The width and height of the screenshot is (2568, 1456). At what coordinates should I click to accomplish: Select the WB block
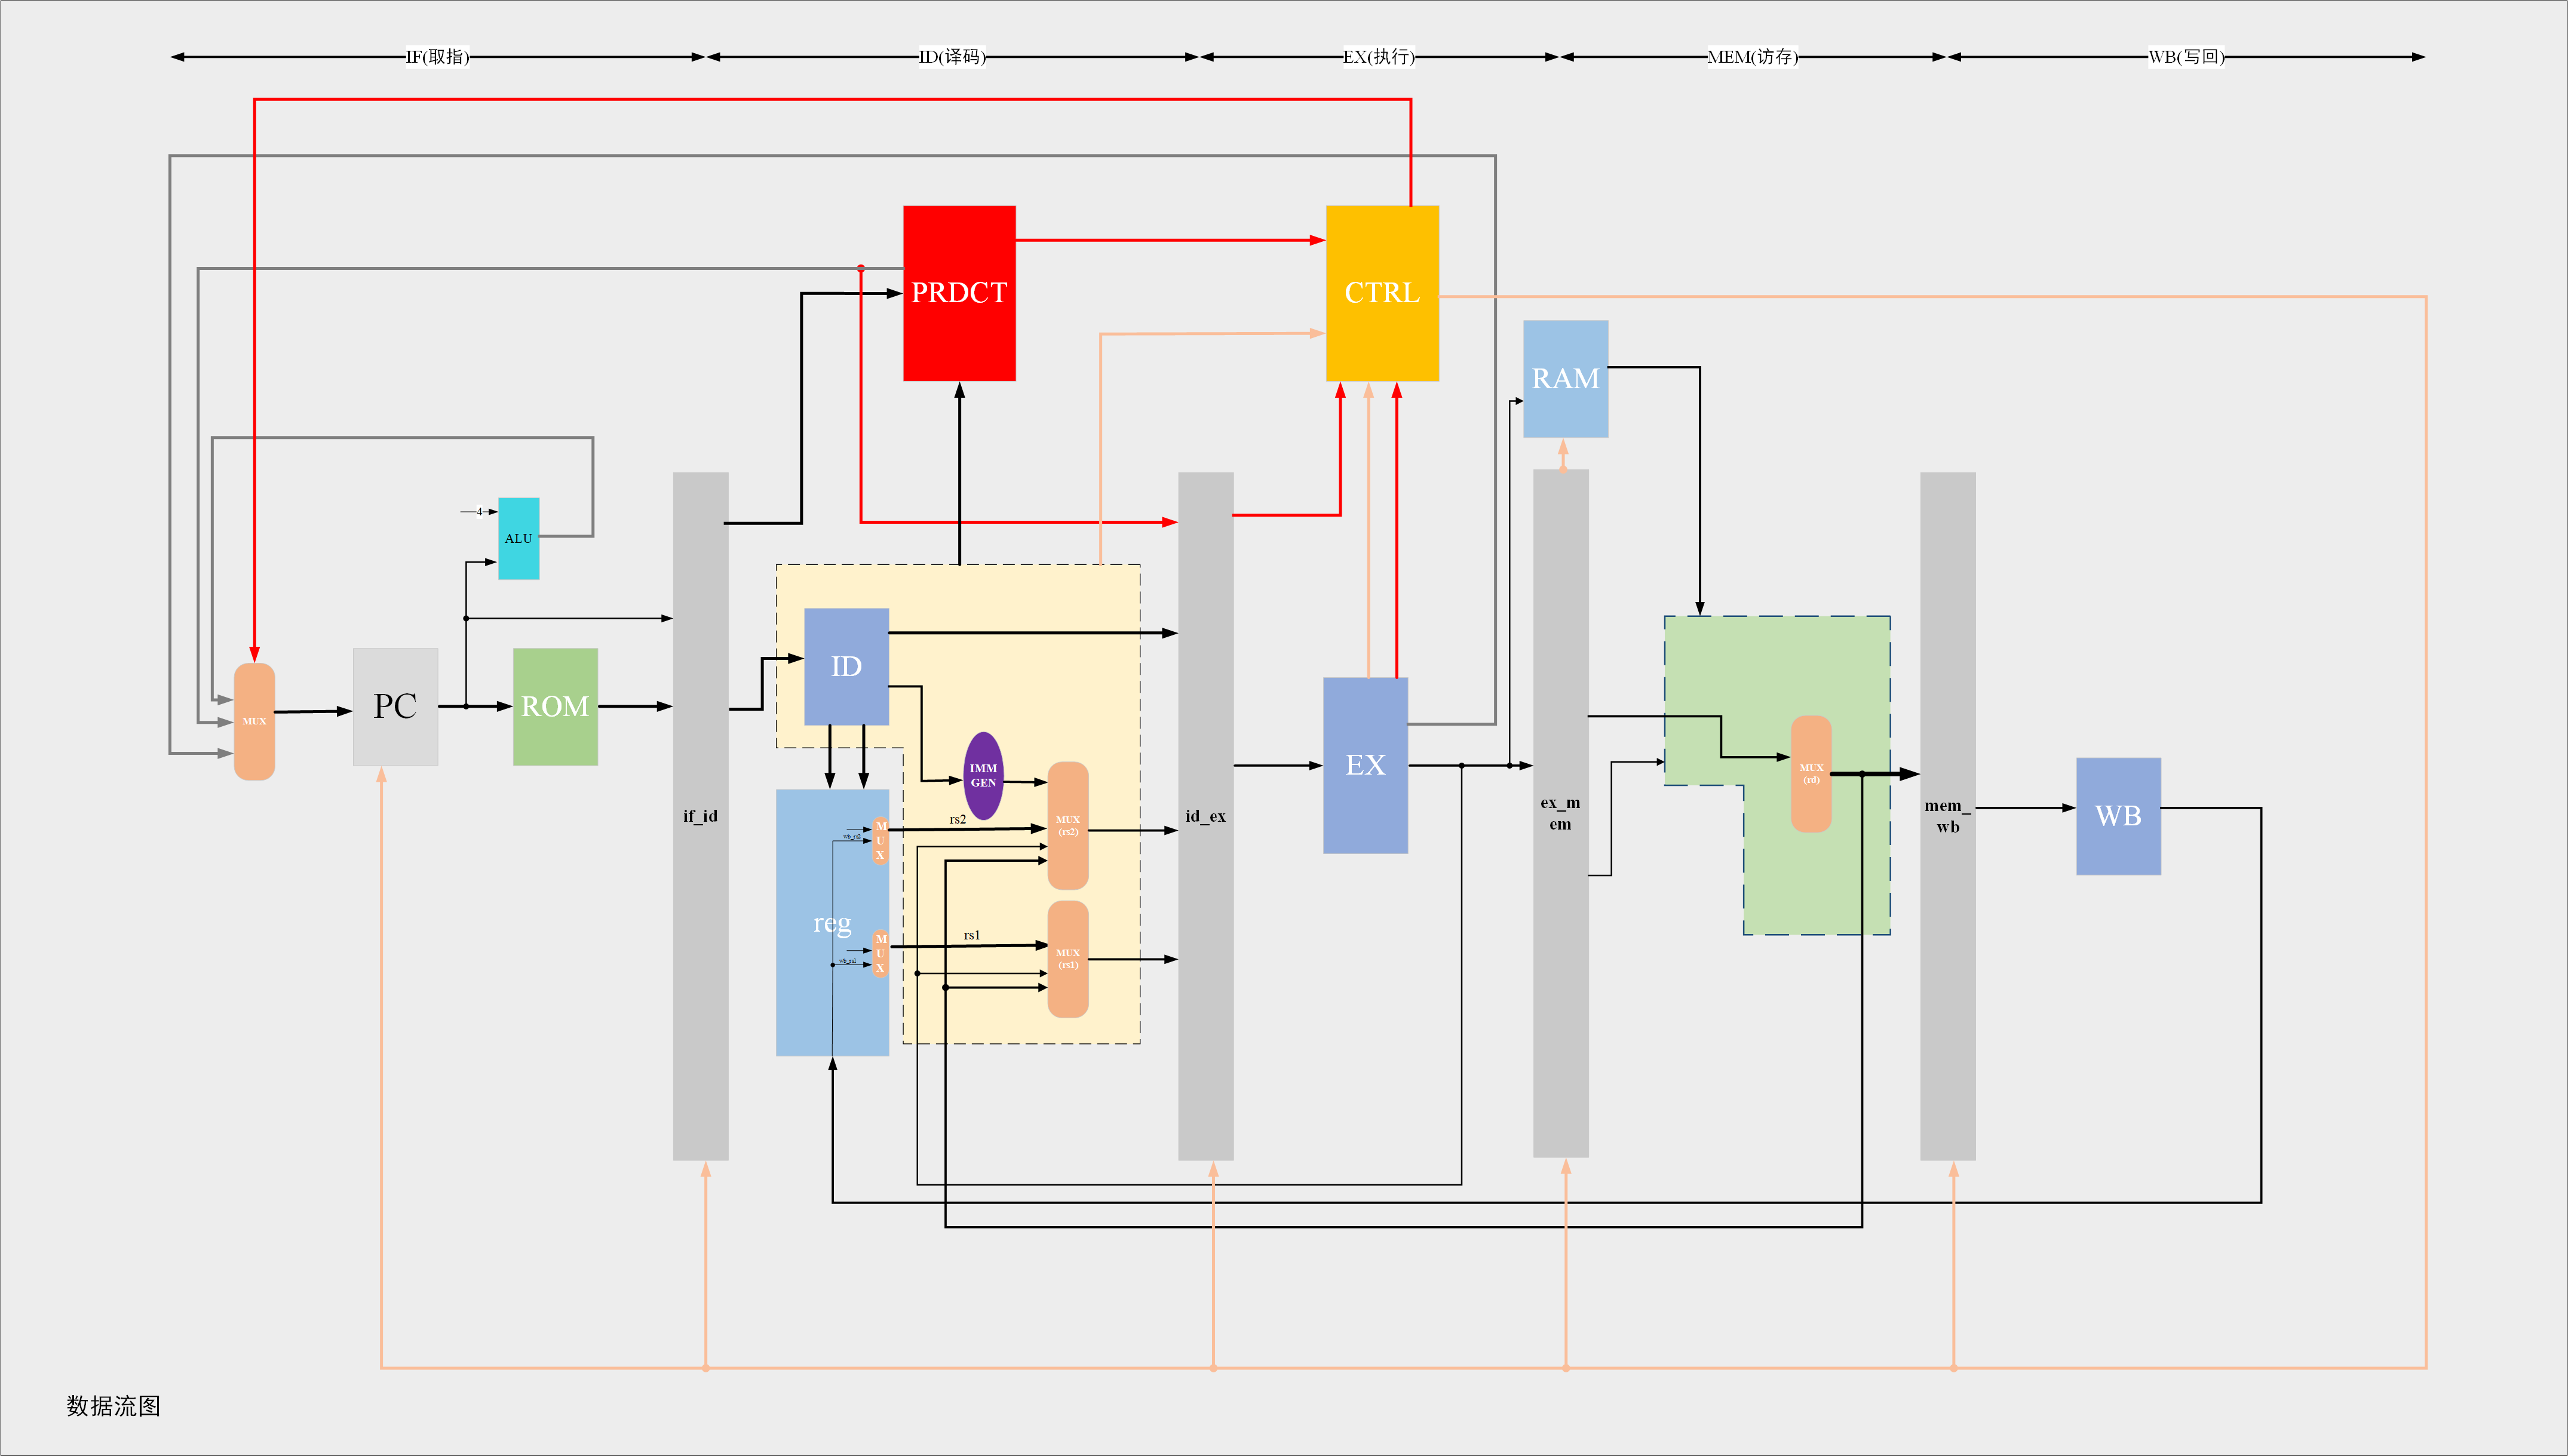click(x=2118, y=816)
